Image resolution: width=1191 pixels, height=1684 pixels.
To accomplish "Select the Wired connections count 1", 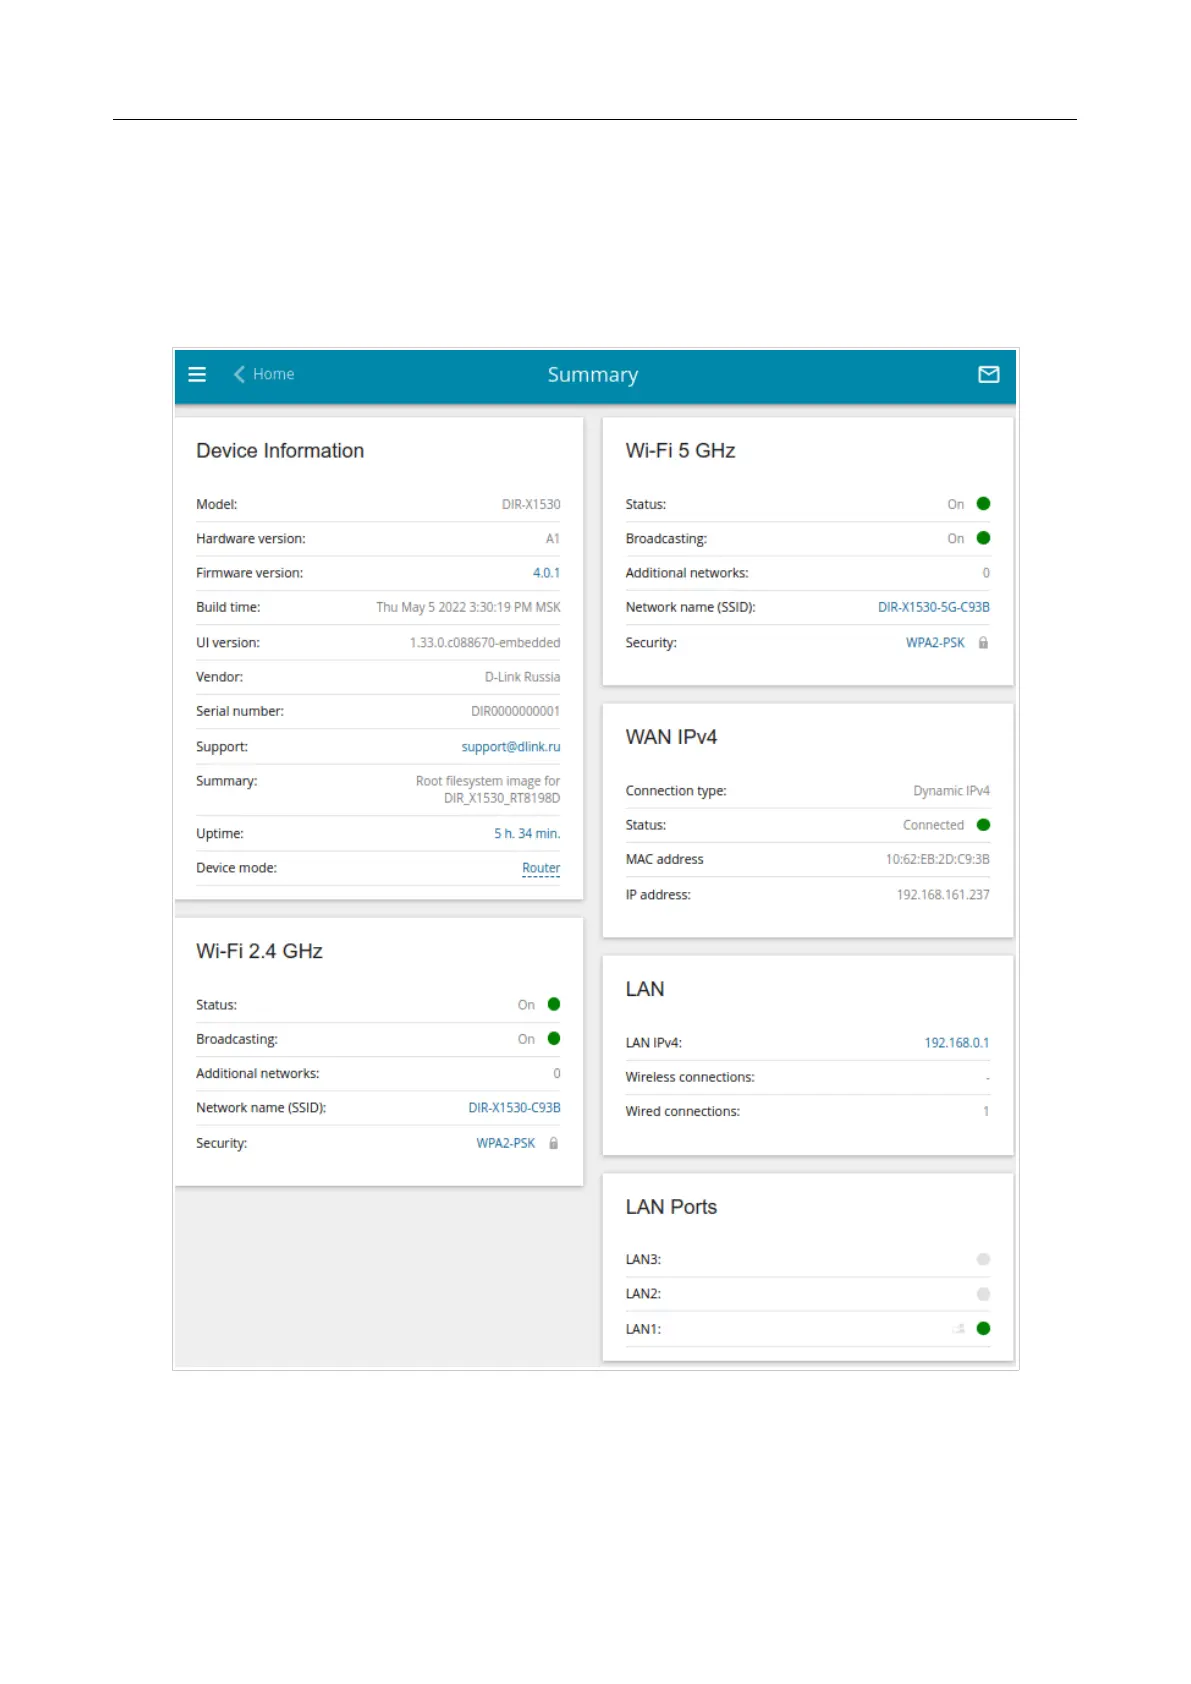I will tap(986, 1111).
